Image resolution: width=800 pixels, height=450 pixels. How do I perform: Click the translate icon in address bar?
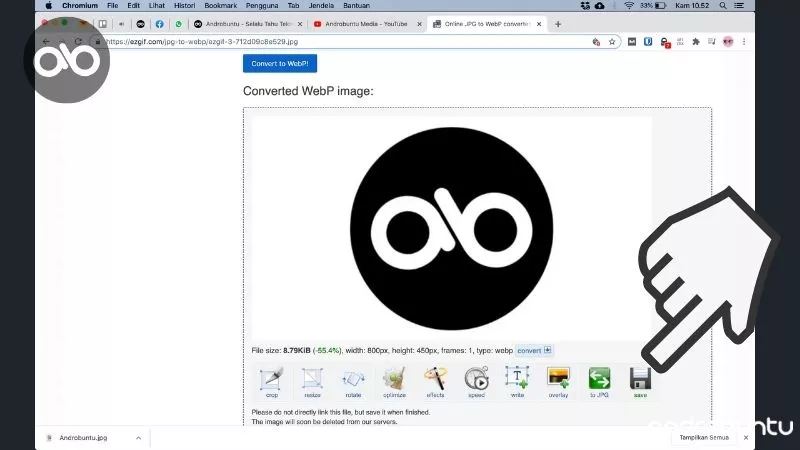click(596, 42)
